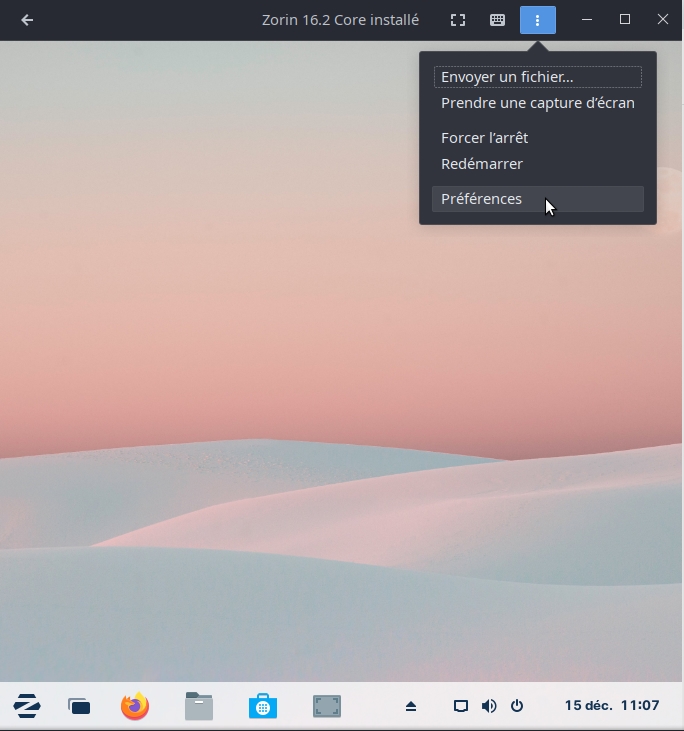The image size is (684, 731).
Task: Open the Files manager in taskbar
Action: (199, 706)
